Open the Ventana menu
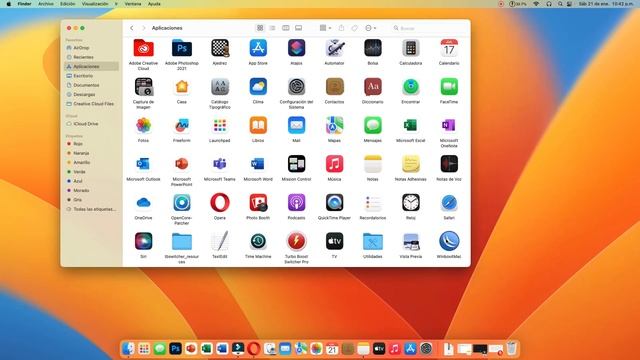 133,4
